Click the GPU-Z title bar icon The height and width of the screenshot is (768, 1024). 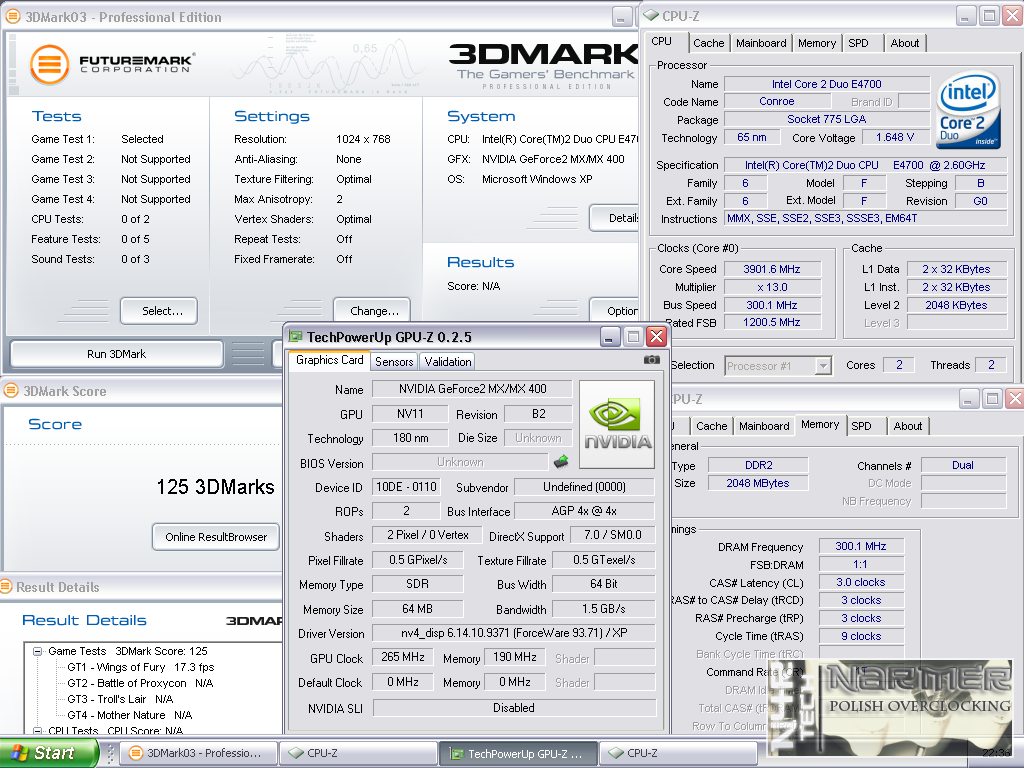coord(296,337)
